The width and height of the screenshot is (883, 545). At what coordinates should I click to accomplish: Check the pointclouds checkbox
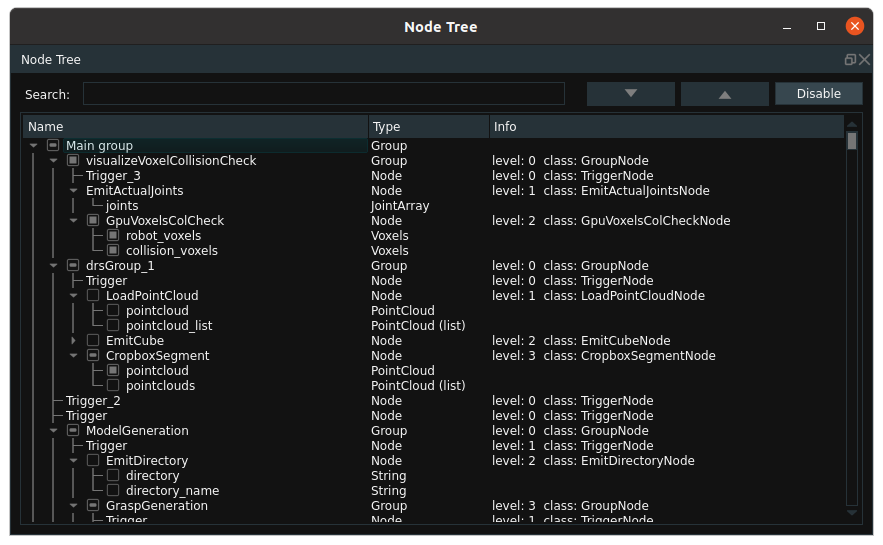click(113, 385)
